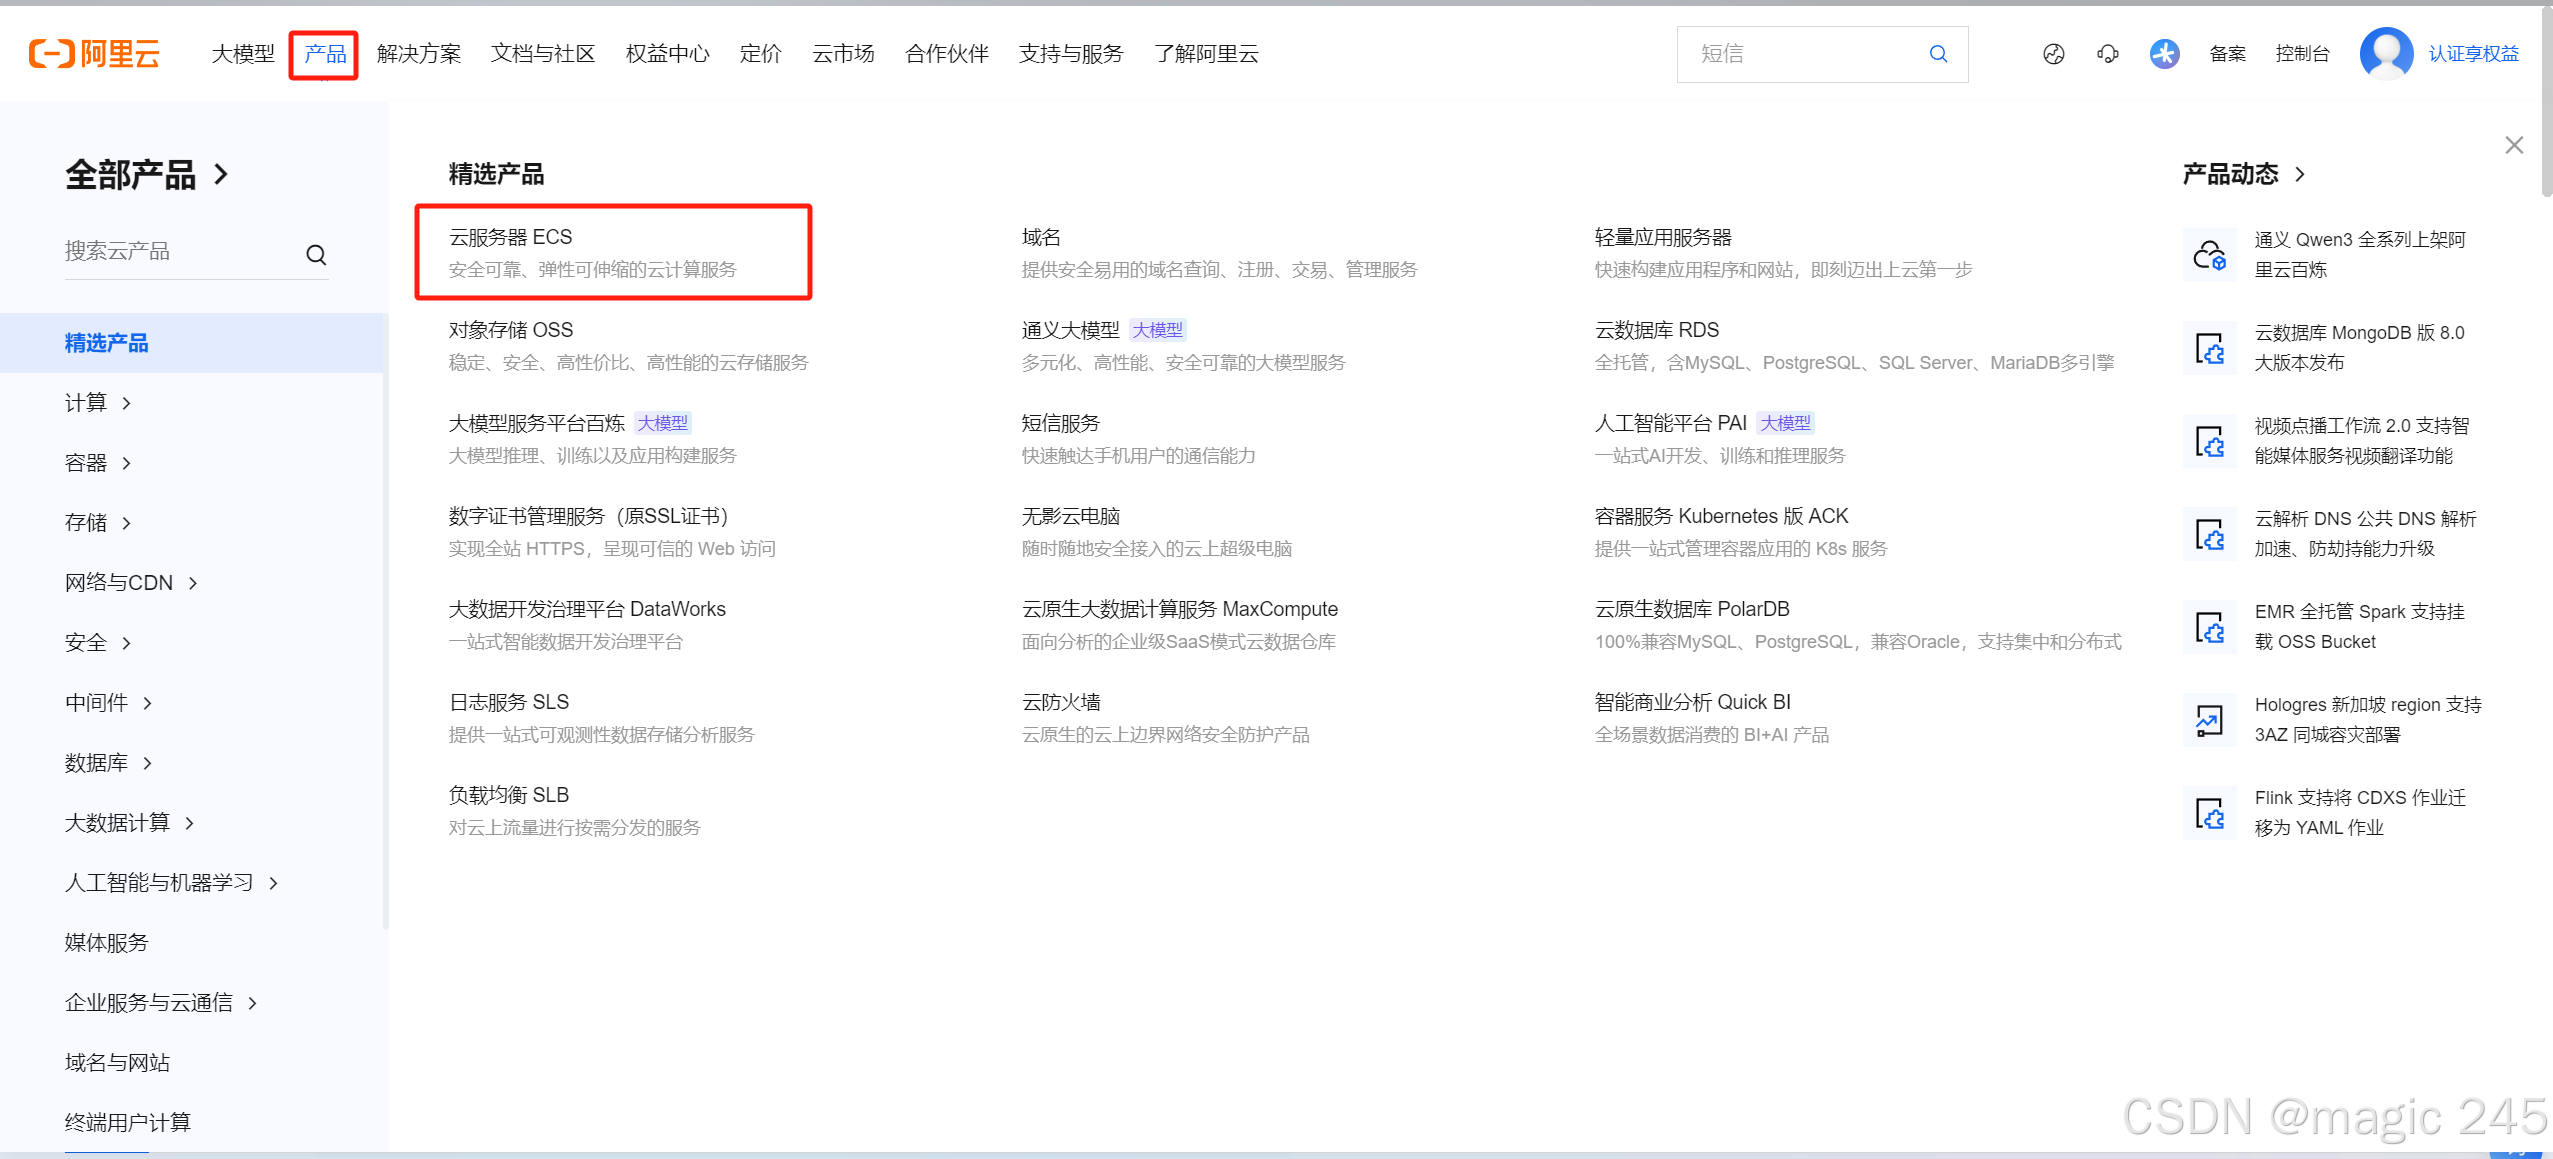Open 云服务器 ECS product link

pyautogui.click(x=510, y=238)
